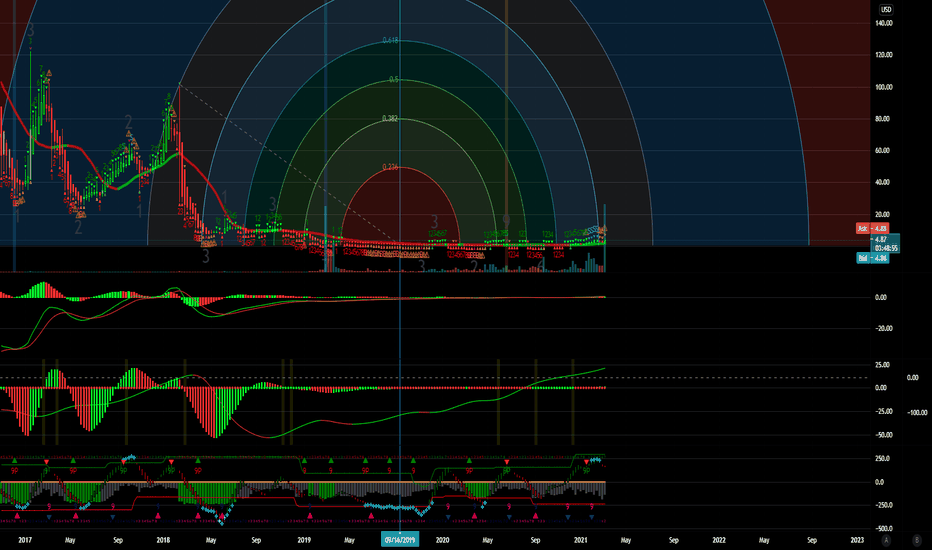Click the 2022 label on time axis
The image size is (932, 550).
tap(719, 540)
